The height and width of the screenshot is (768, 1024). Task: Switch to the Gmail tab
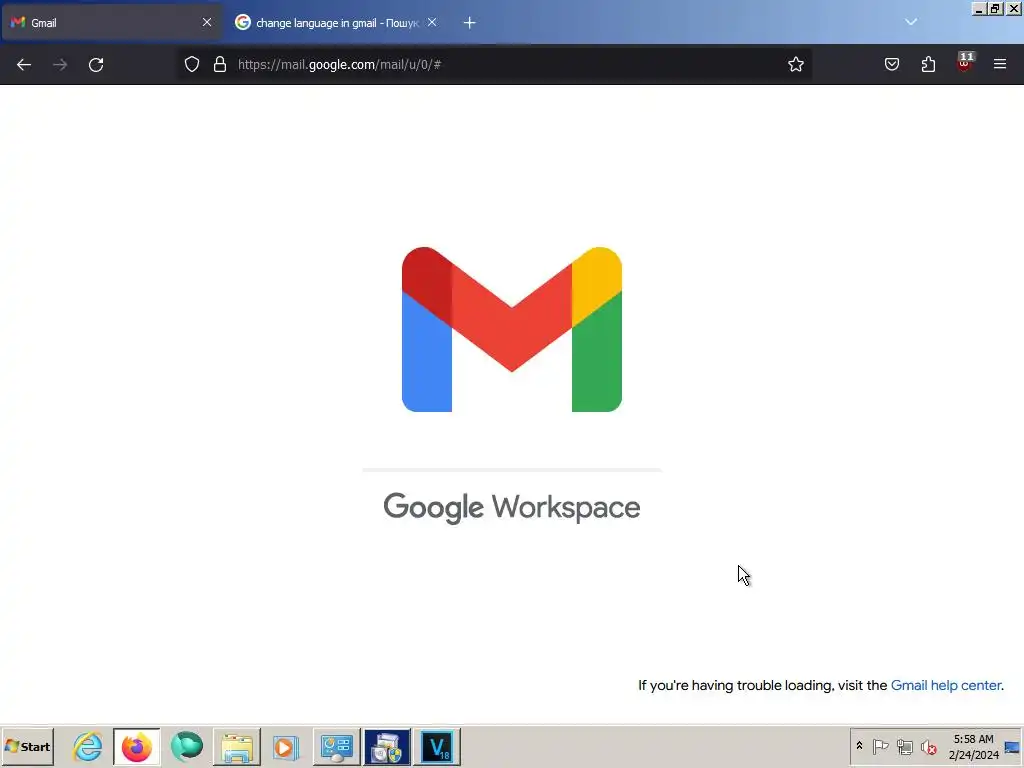(112, 23)
